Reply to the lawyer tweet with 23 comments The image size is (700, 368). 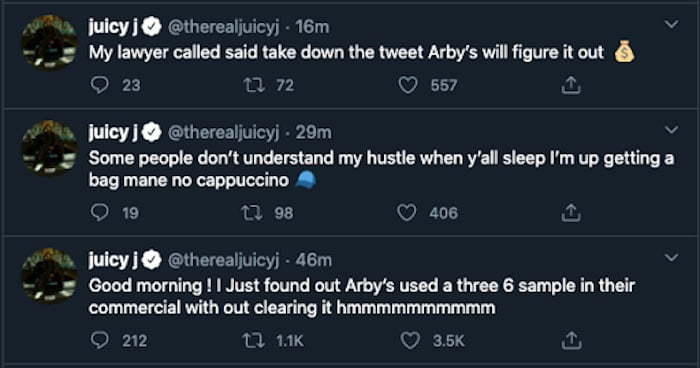click(99, 84)
